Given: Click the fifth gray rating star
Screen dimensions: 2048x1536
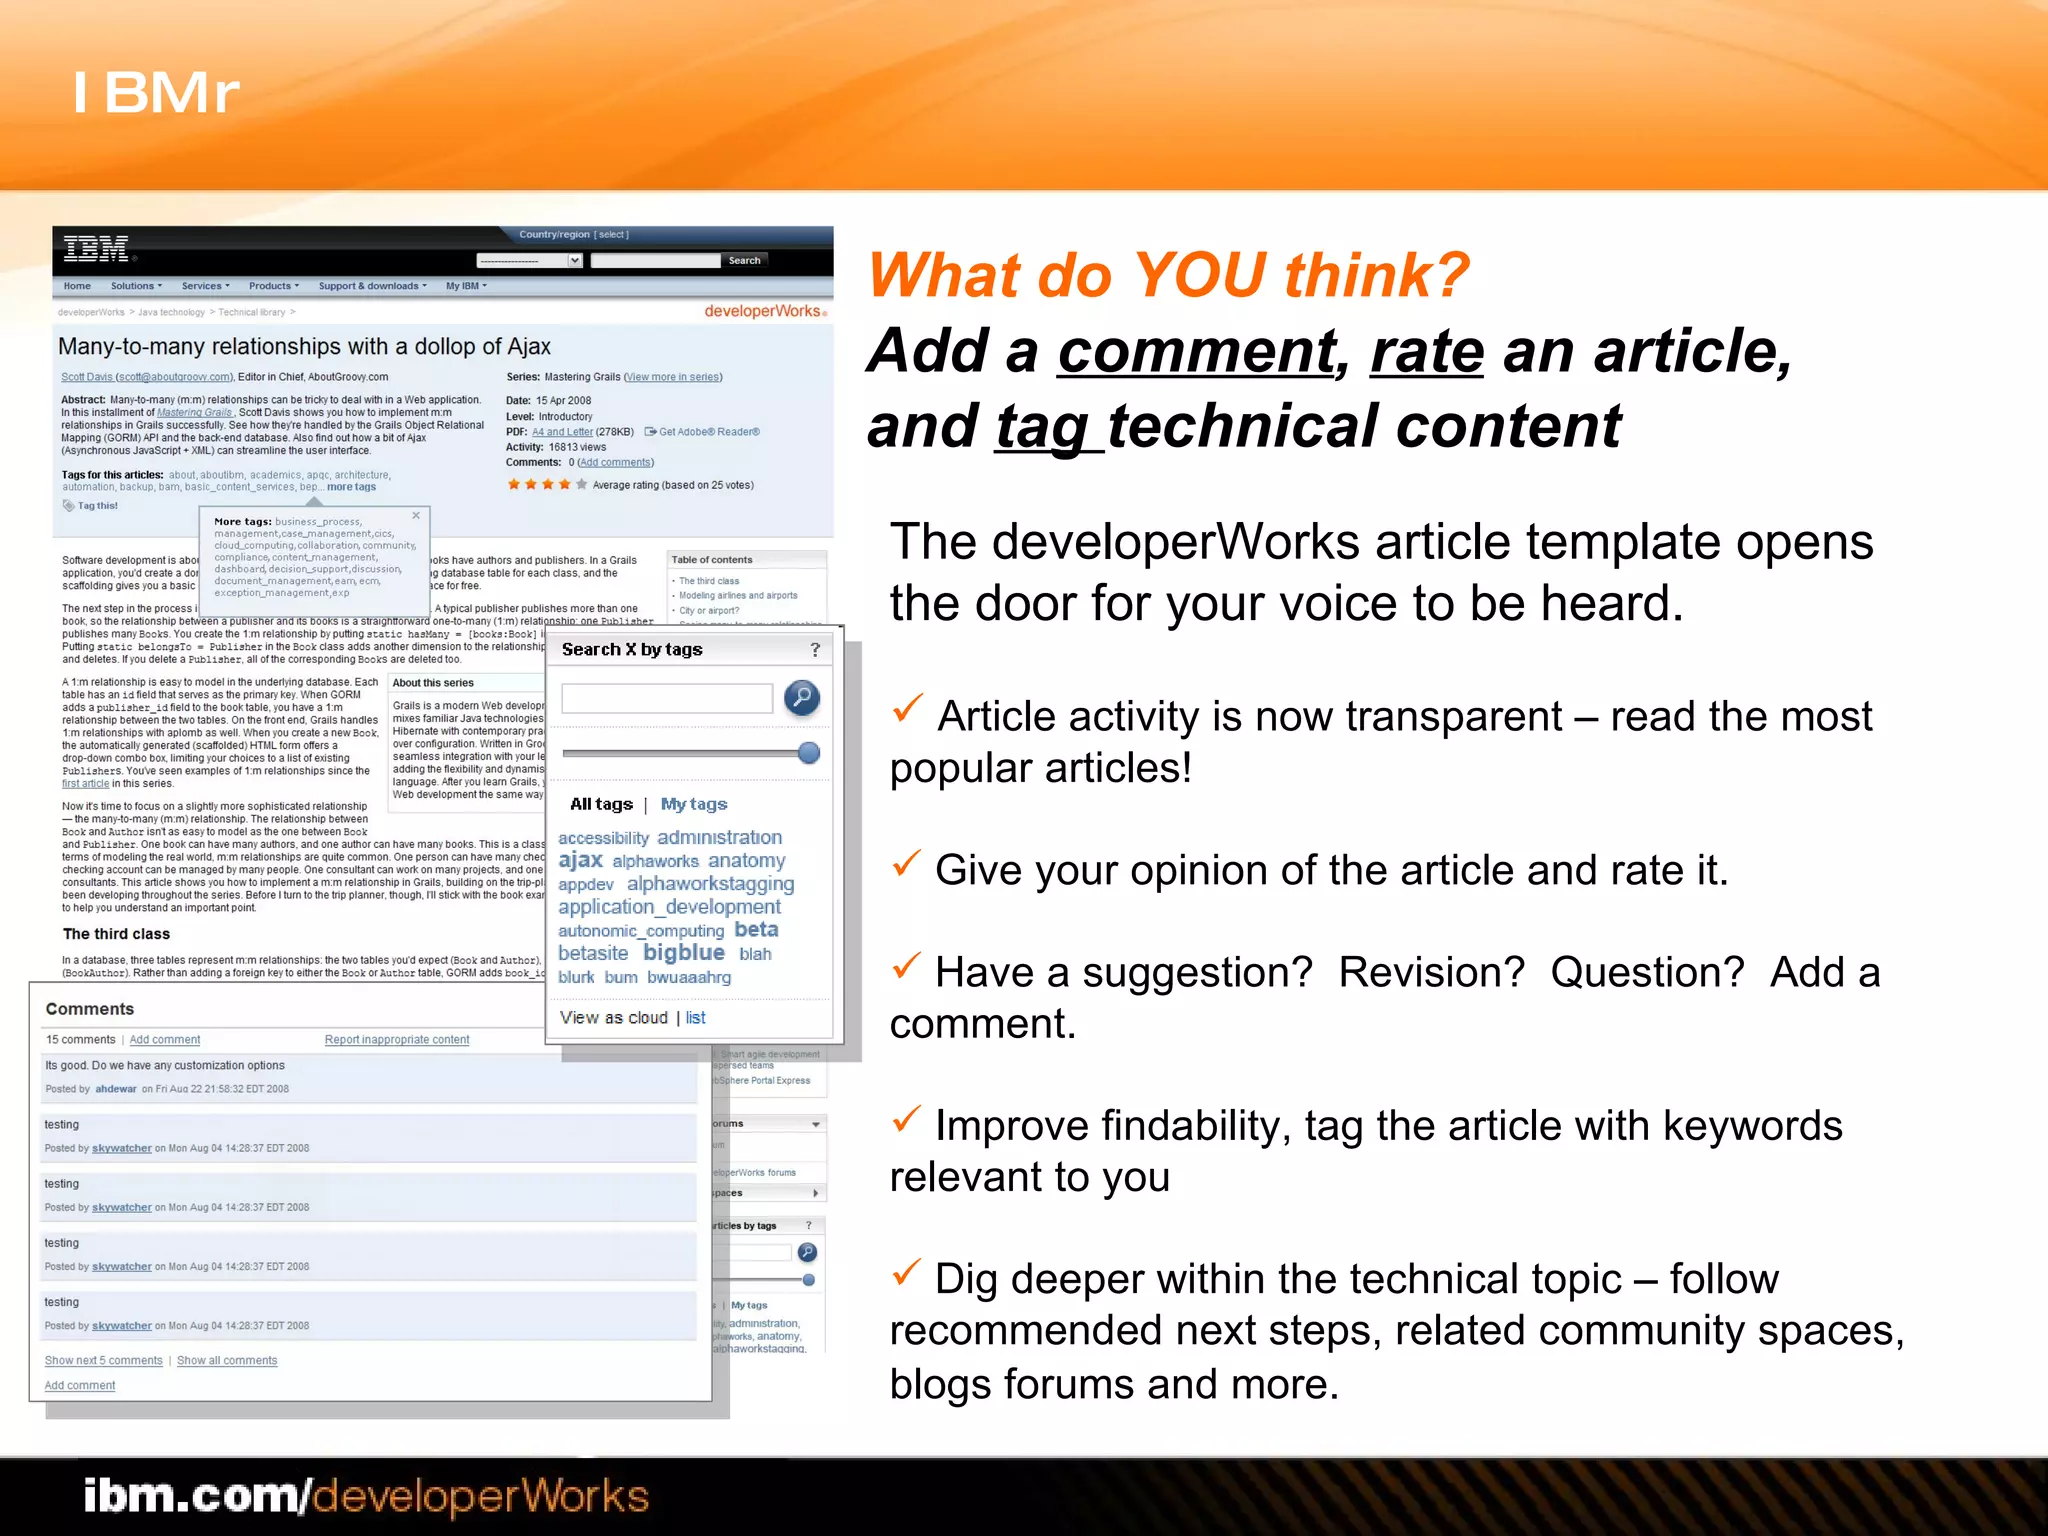Looking at the screenshot, I should [x=582, y=485].
